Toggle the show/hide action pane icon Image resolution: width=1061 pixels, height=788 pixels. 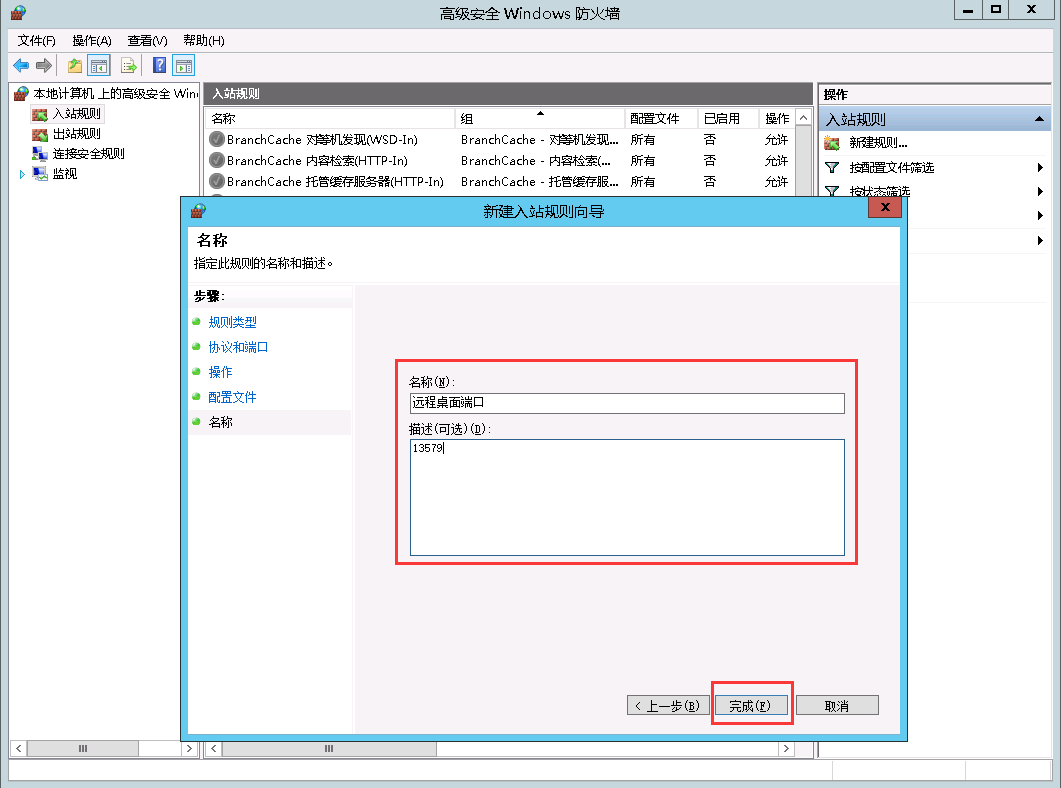click(183, 66)
